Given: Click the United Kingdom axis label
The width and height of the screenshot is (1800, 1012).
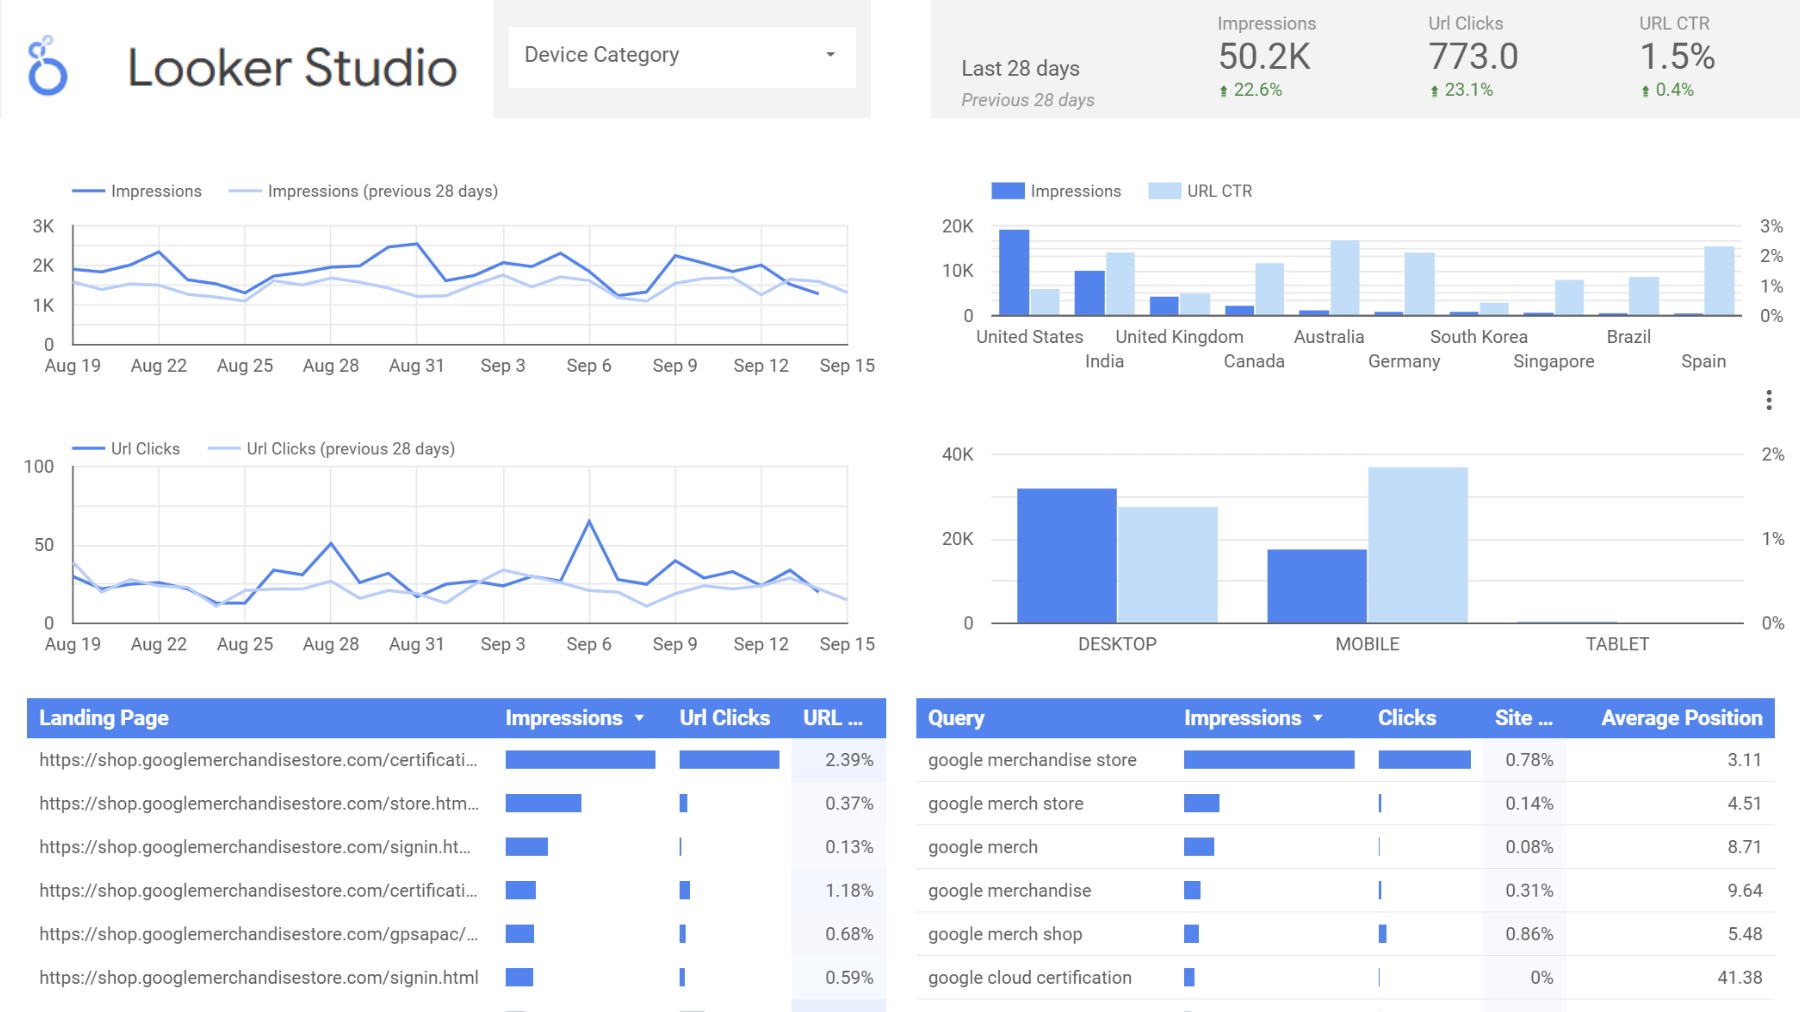Looking at the screenshot, I should click(x=1179, y=337).
